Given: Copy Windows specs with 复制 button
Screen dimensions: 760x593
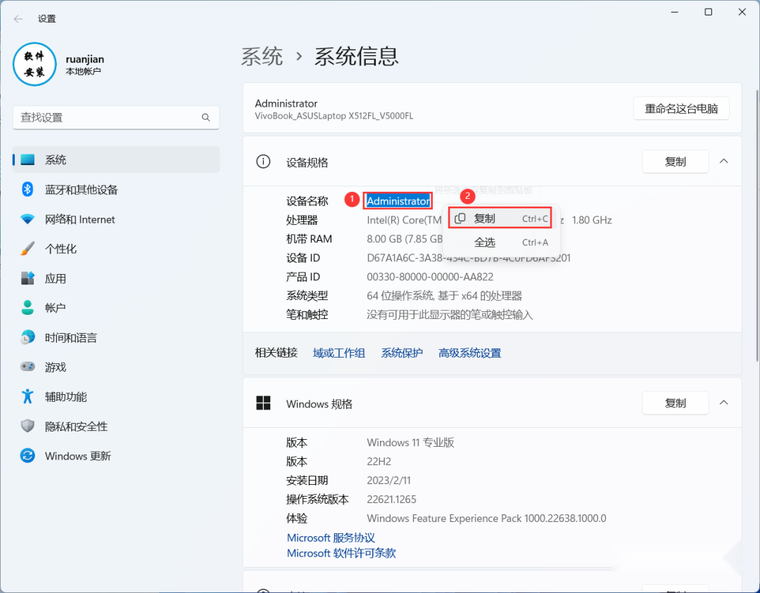Looking at the screenshot, I should (675, 403).
